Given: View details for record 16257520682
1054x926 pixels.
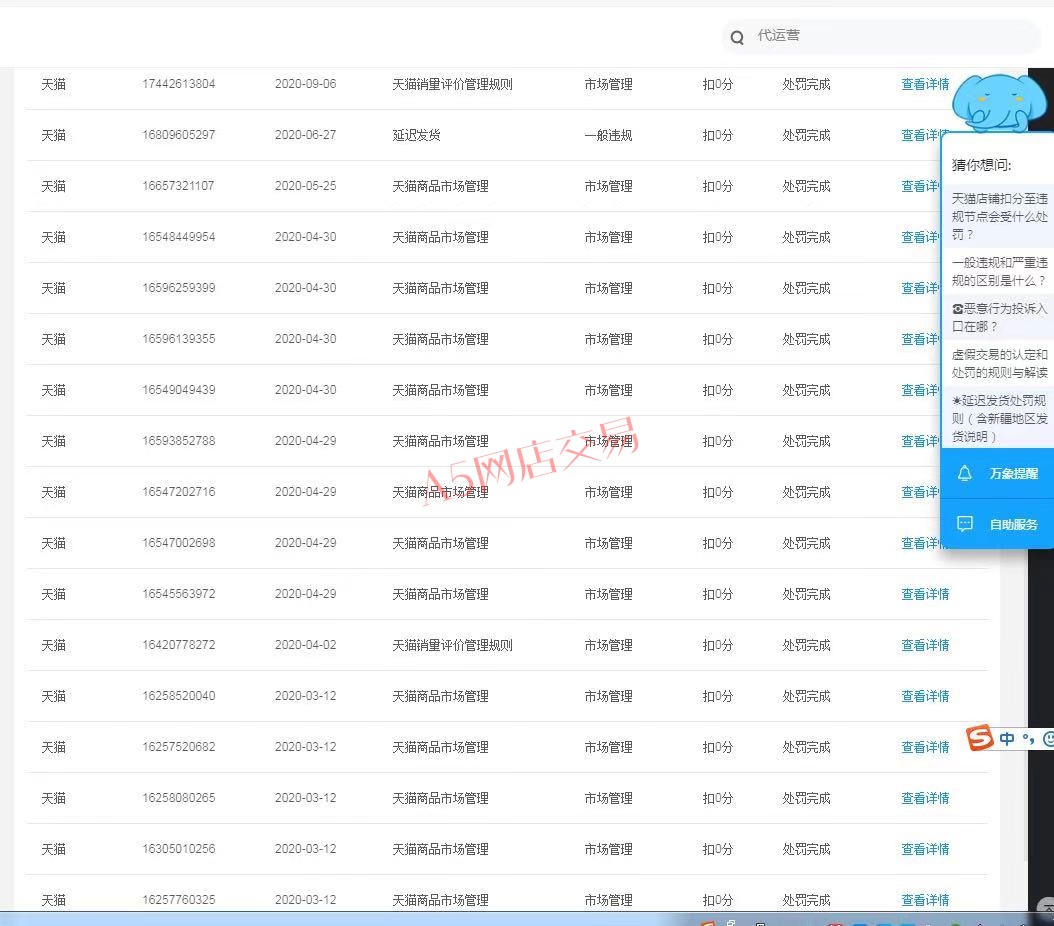Looking at the screenshot, I should (x=925, y=748).
